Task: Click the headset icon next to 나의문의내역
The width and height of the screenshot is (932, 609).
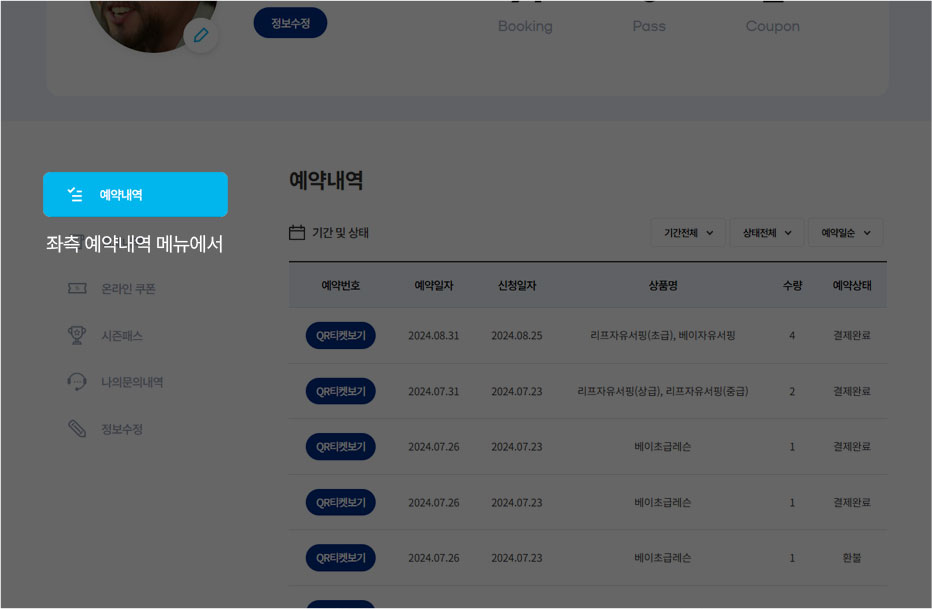Action: [x=76, y=382]
